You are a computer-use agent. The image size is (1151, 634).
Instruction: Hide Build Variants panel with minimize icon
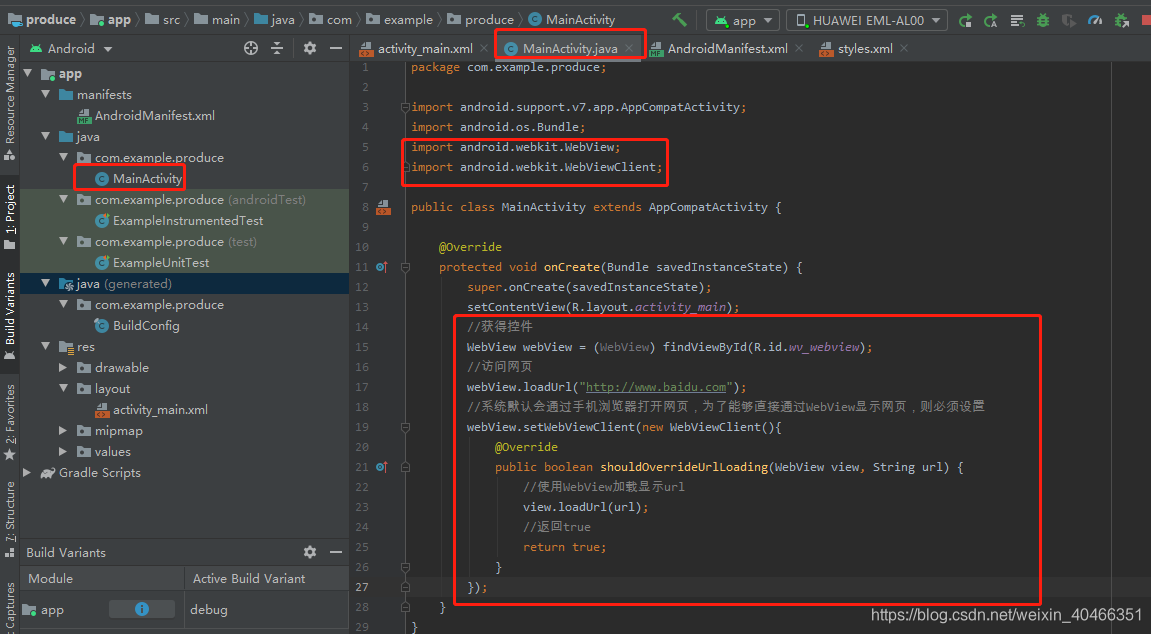[335, 552]
